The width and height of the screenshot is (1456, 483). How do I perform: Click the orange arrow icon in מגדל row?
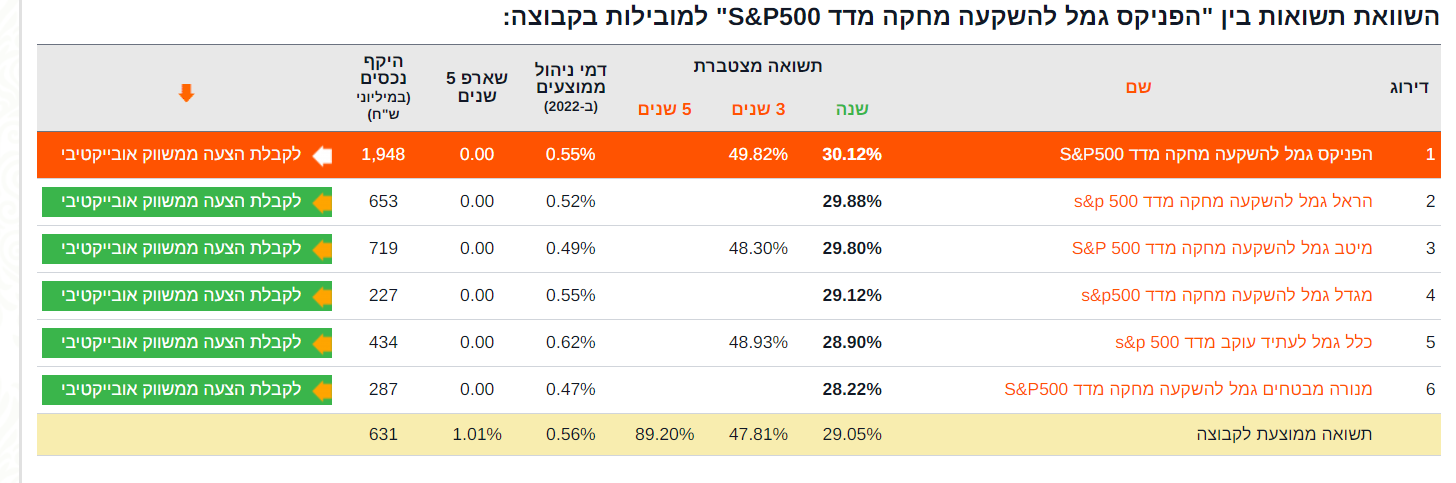point(321,296)
